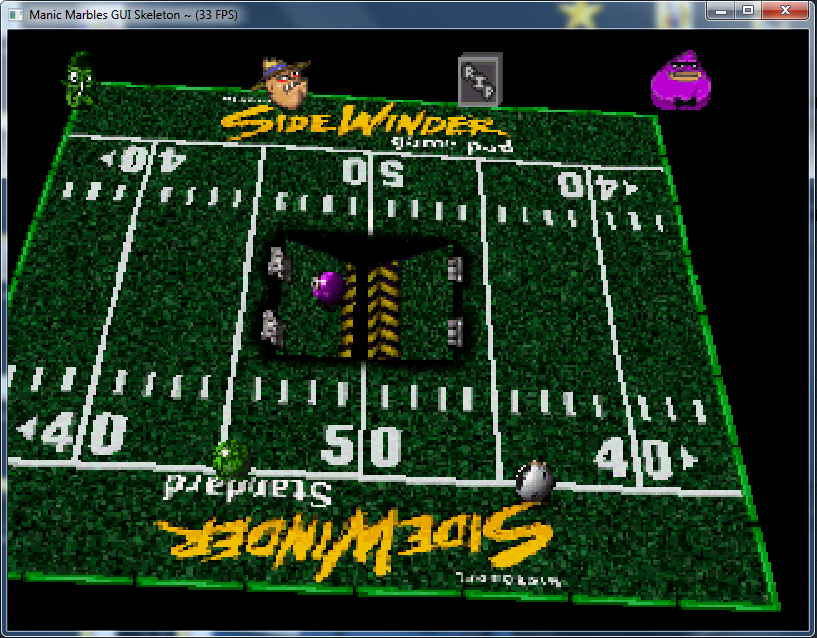Click the purple marble in the center pit
This screenshot has height=638, width=817.
328,288
